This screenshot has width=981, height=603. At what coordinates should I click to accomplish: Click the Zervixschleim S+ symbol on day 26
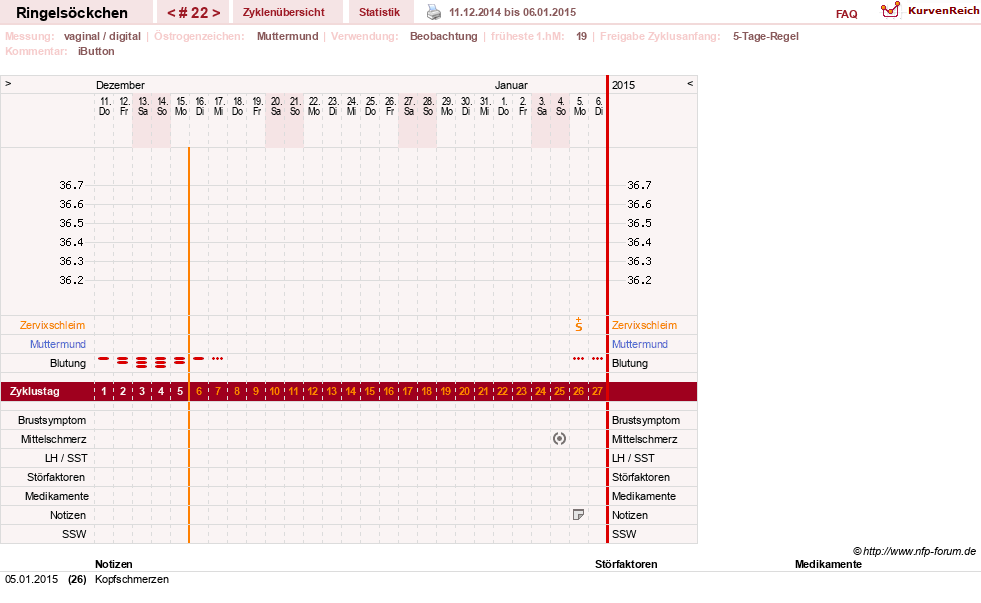[x=579, y=325]
